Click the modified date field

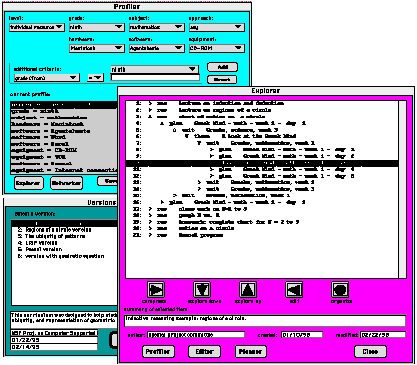coord(383,335)
